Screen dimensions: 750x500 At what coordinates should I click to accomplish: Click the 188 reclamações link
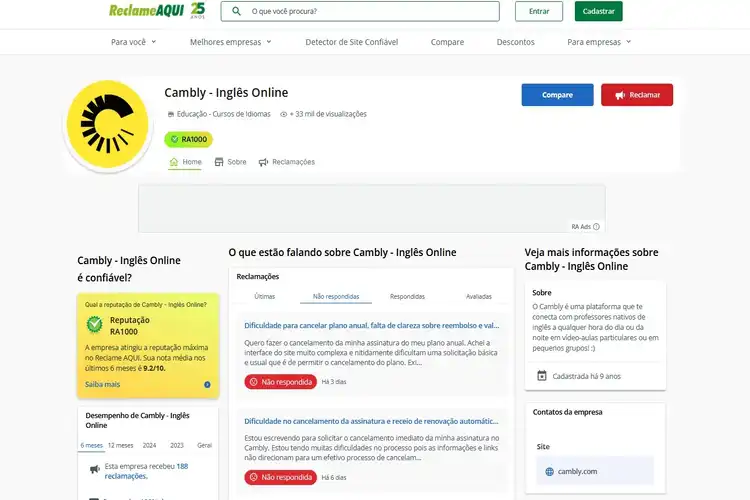pyautogui.click(x=146, y=471)
